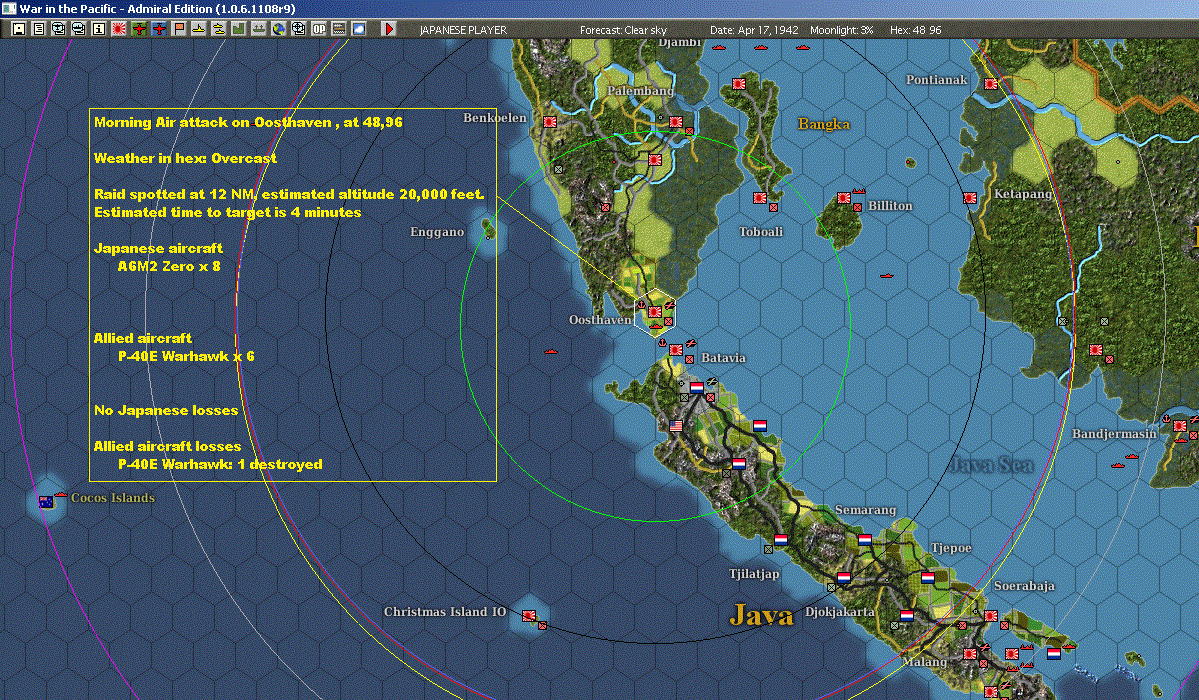The height and width of the screenshot is (700, 1199).
Task: Click the single yellow ship toolbar icon
Action: tap(199, 29)
